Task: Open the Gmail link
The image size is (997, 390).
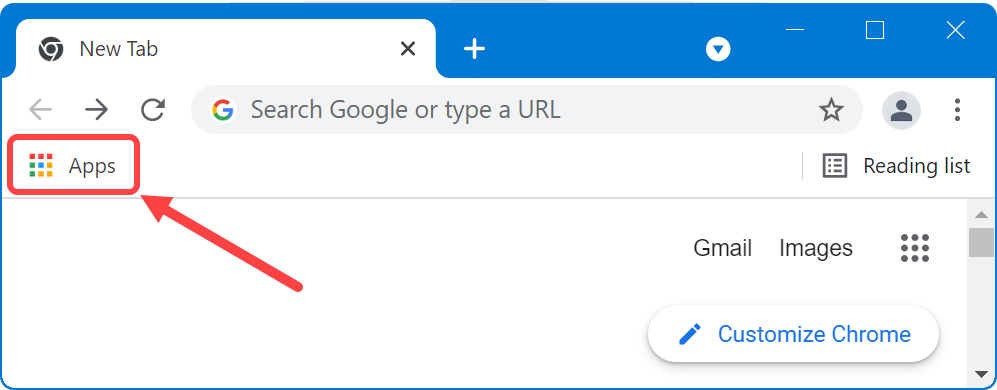Action: coord(722,248)
